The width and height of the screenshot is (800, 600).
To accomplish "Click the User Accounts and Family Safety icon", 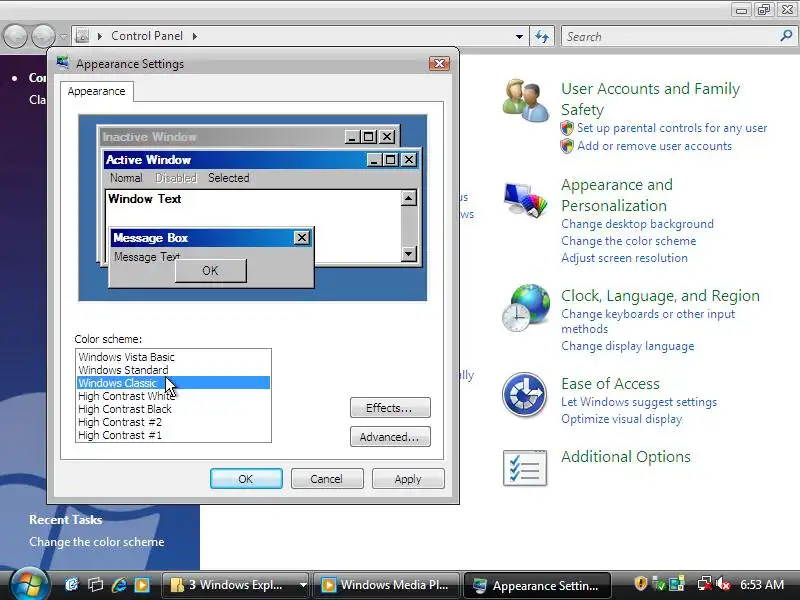I will pyautogui.click(x=525, y=101).
